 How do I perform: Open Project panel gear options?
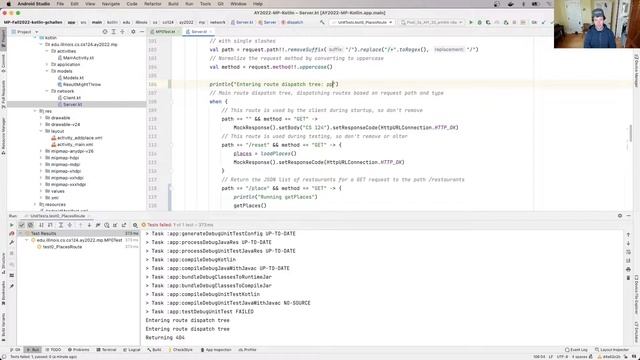click(x=133, y=31)
